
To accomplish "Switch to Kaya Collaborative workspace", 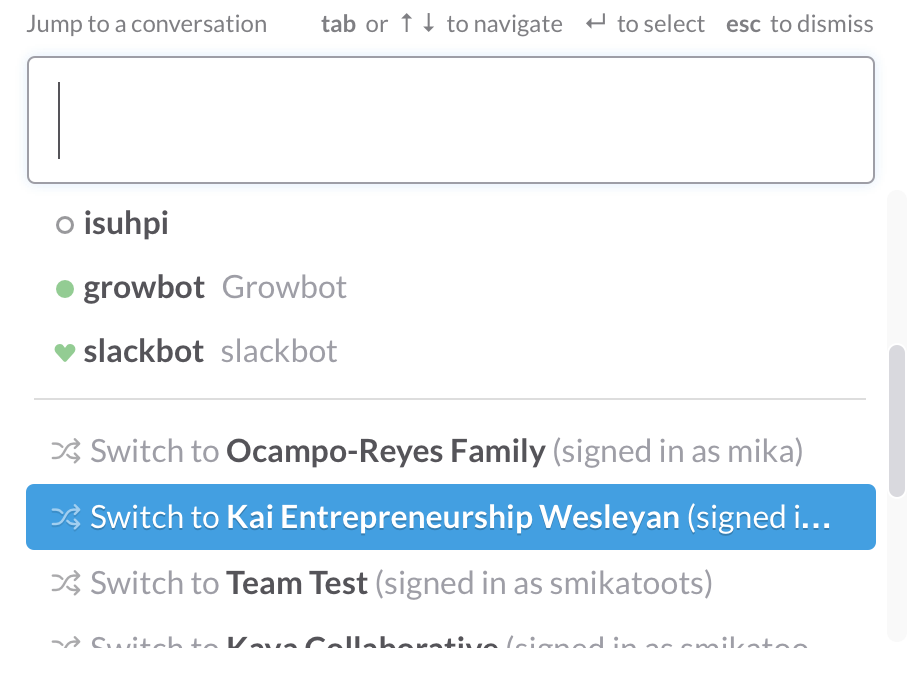I will (x=362, y=643).
